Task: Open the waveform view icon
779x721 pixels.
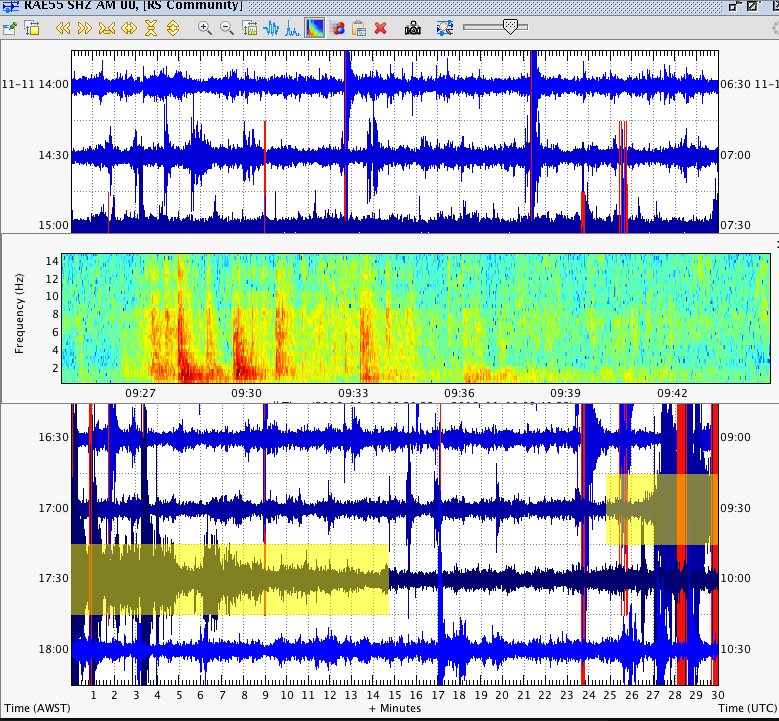Action: [271, 28]
